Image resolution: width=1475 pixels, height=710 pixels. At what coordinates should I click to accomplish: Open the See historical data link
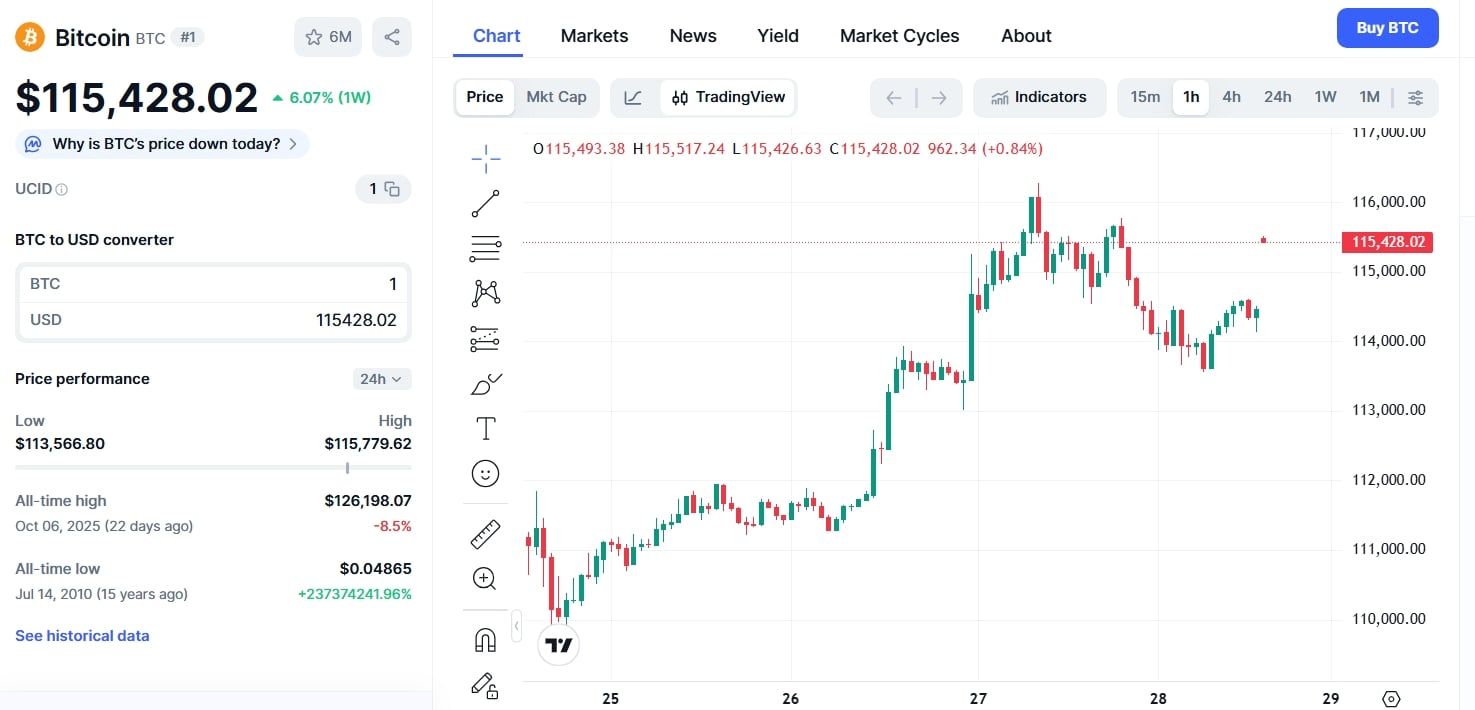coord(81,635)
